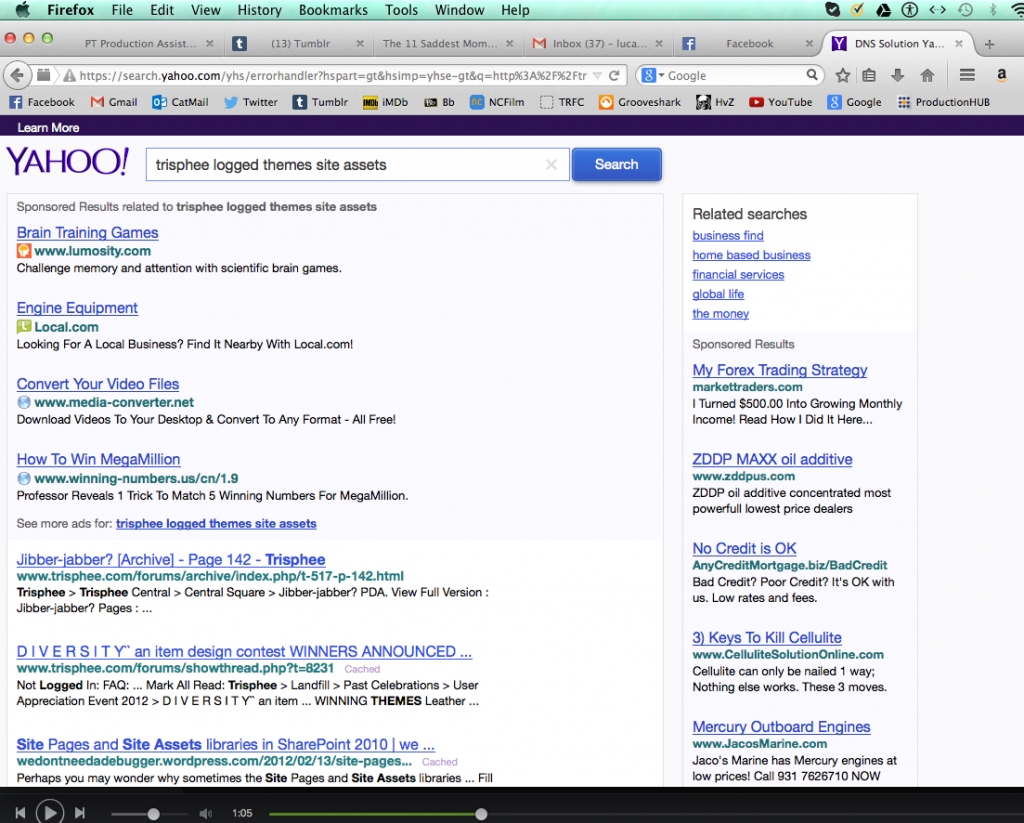This screenshot has width=1024, height=823.
Task: Open the ProductionHUB bookmark
Action: [x=944, y=102]
